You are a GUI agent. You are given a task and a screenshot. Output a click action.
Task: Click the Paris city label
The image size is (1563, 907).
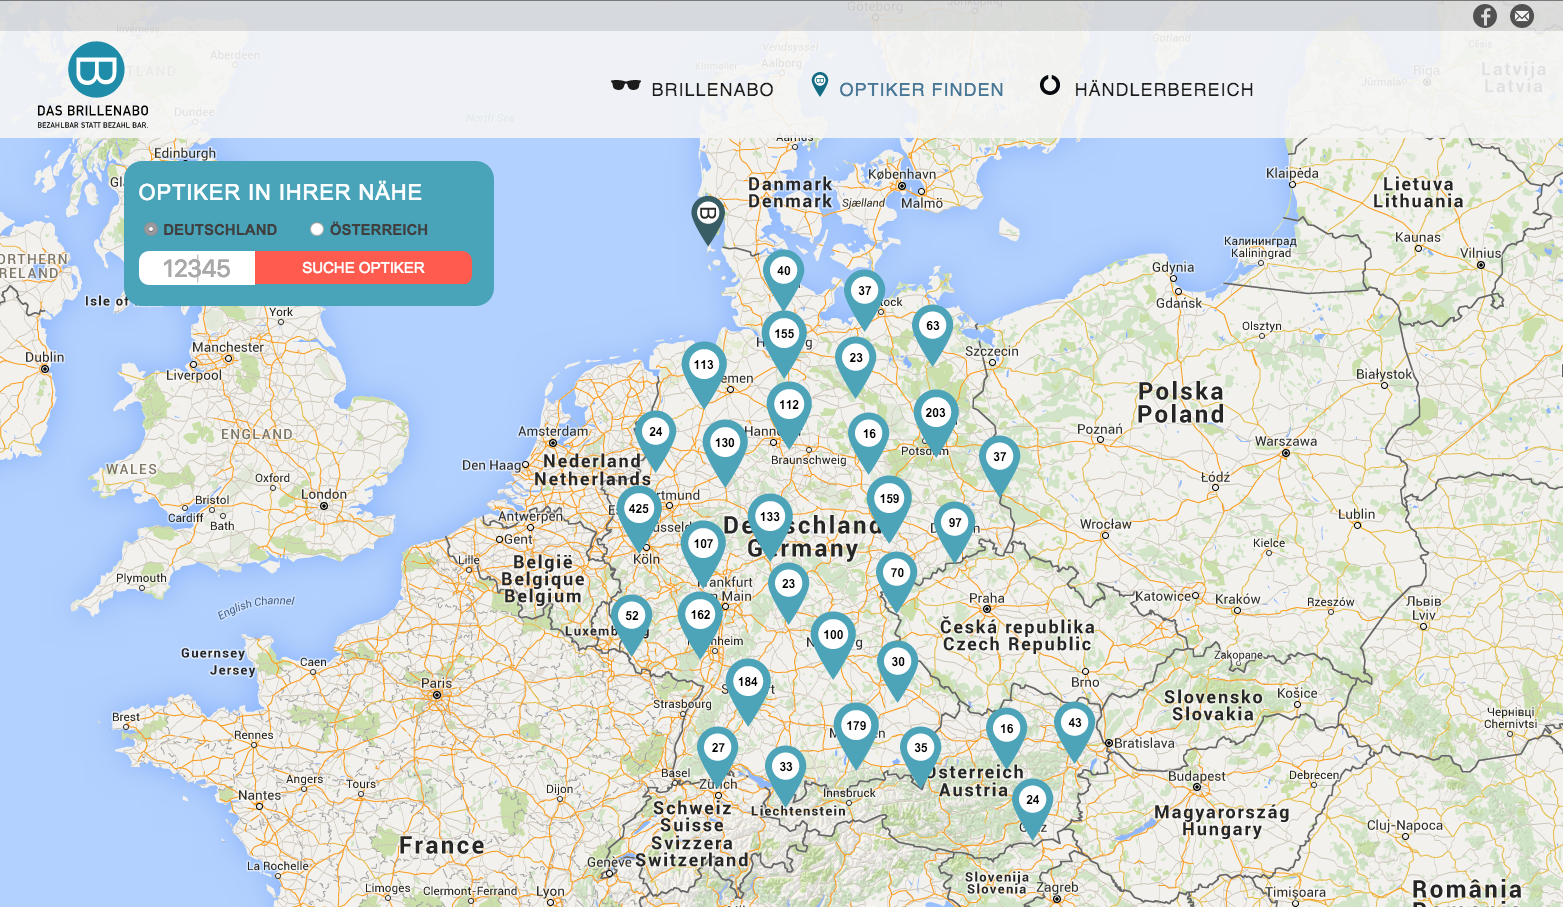click(436, 683)
